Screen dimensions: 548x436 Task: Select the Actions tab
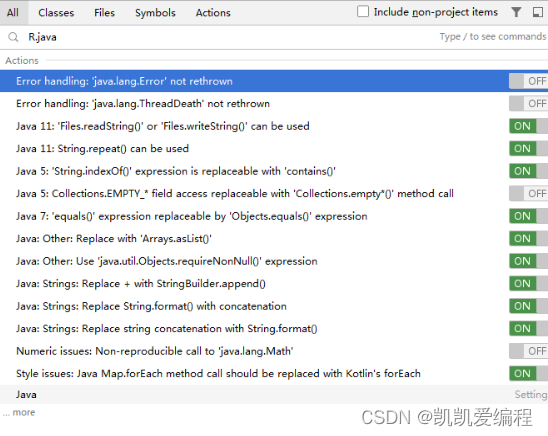(x=213, y=13)
